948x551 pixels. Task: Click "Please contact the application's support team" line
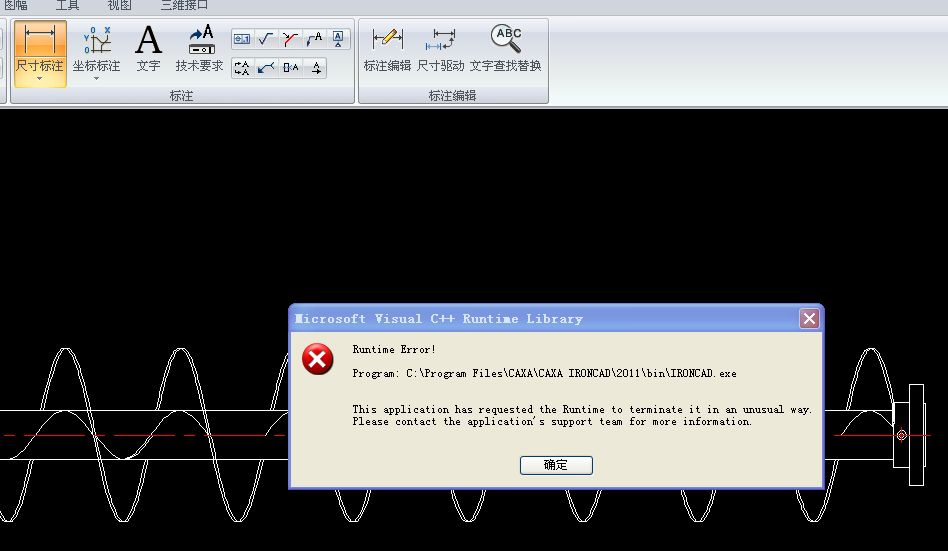552,422
